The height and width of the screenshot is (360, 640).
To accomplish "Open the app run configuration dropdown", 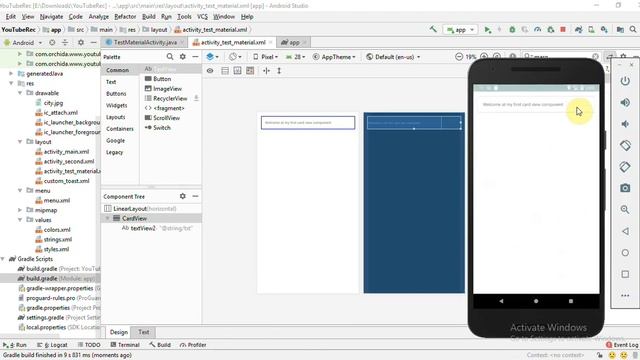I will coord(460,29).
